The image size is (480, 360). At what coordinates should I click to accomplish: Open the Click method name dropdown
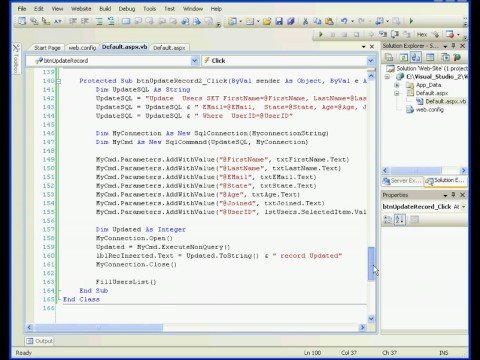[x=370, y=61]
